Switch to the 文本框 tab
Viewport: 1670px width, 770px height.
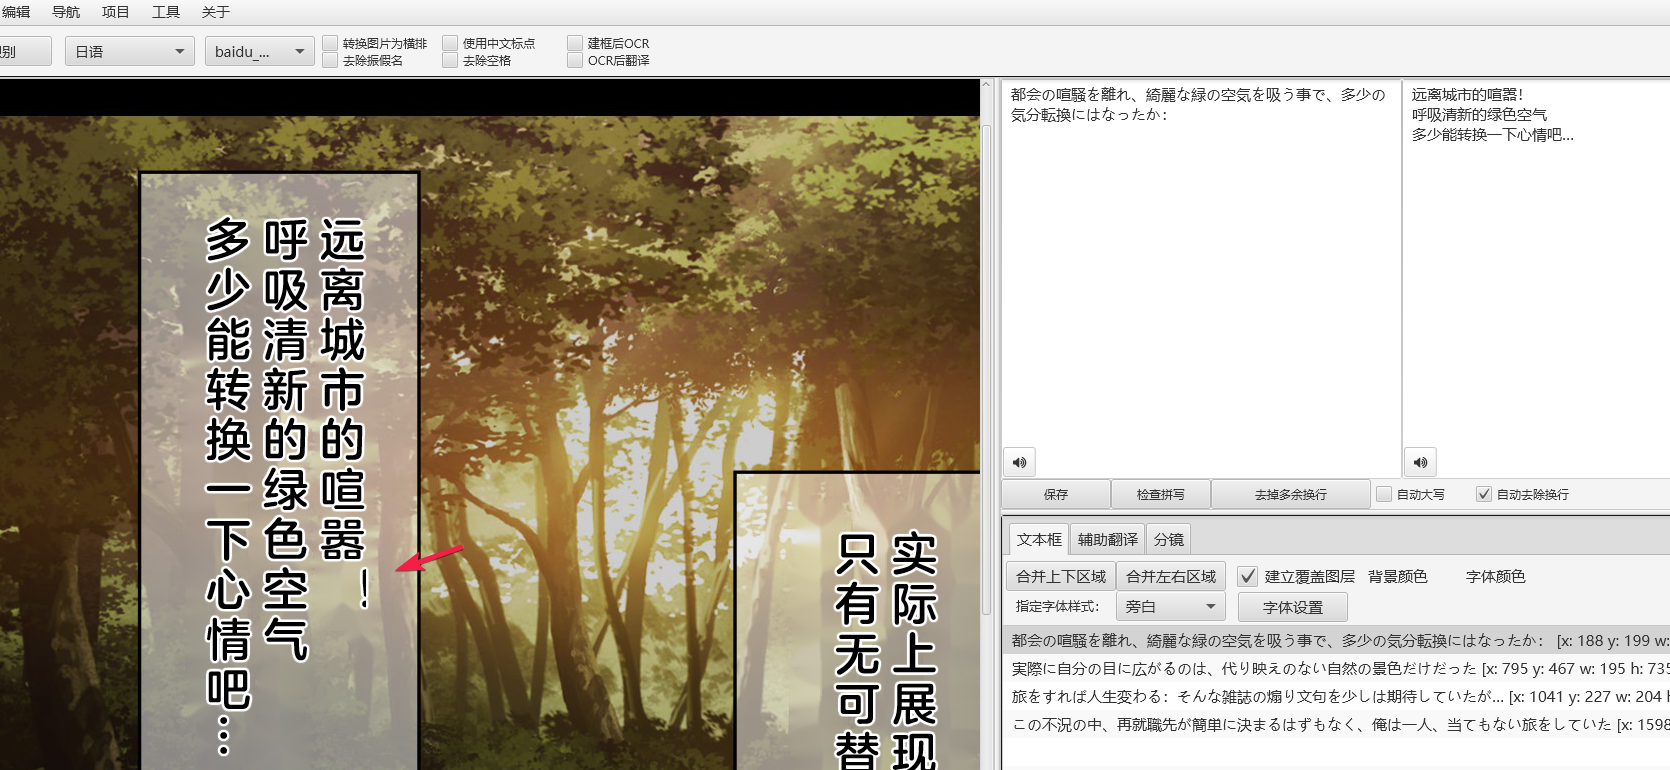tap(1039, 539)
